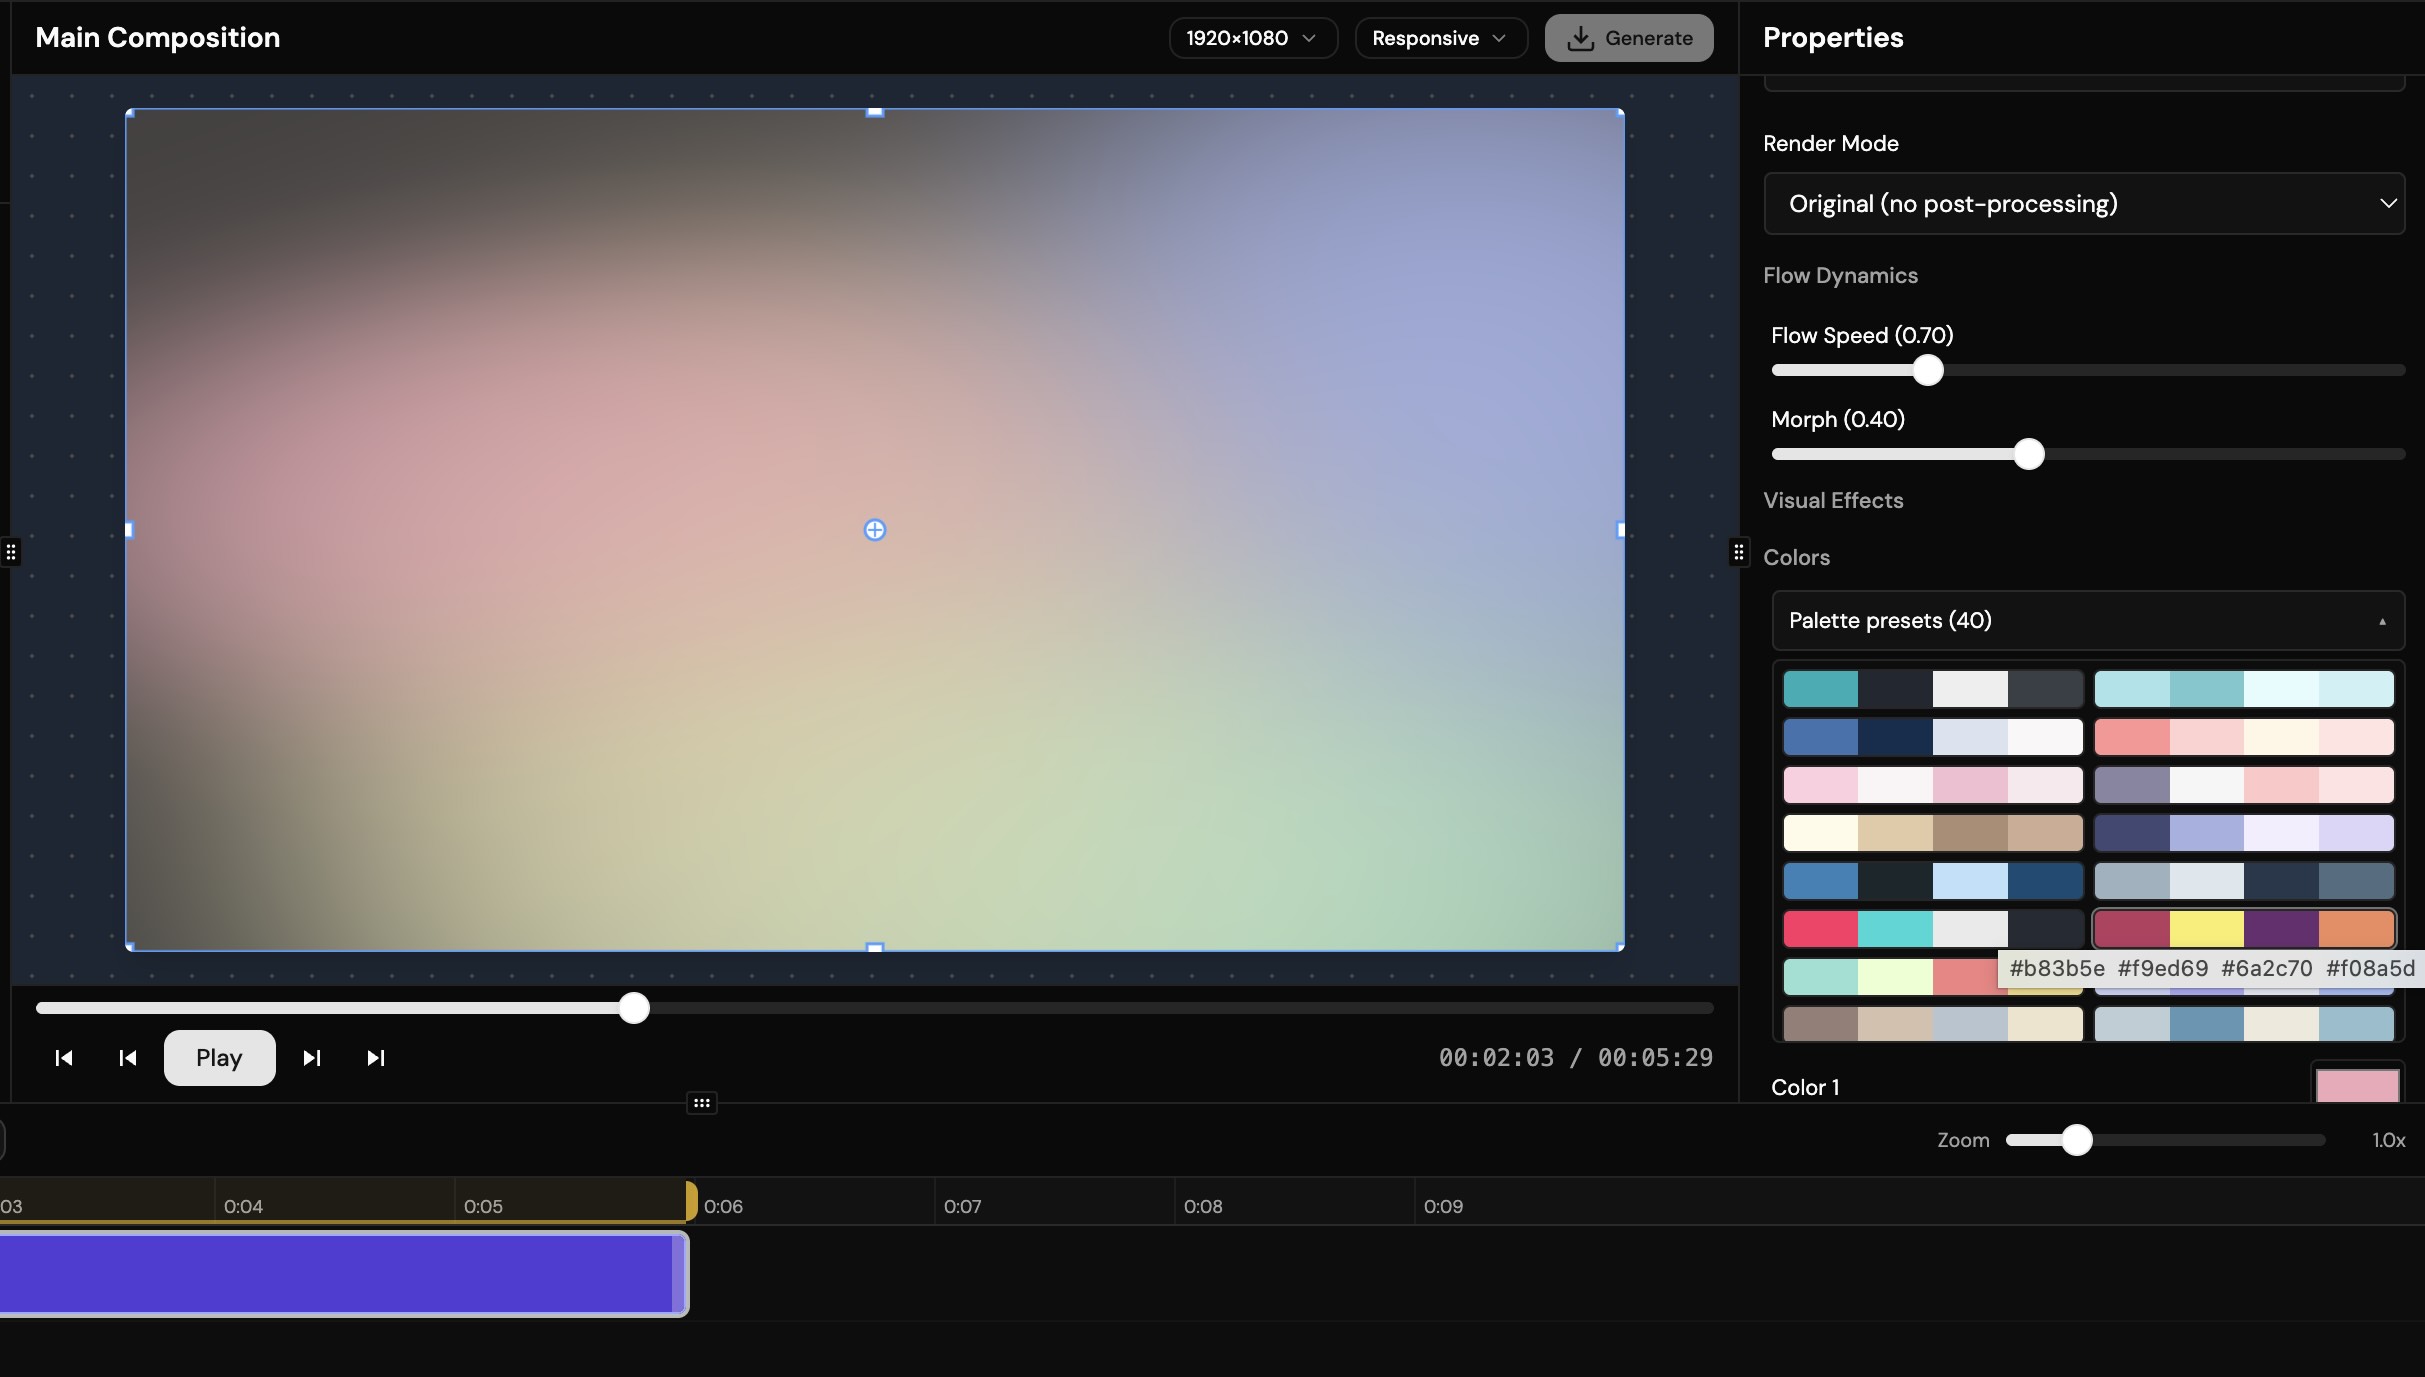Click the Generate download button
Image resolution: width=2425 pixels, height=1377 pixels.
(1629, 38)
